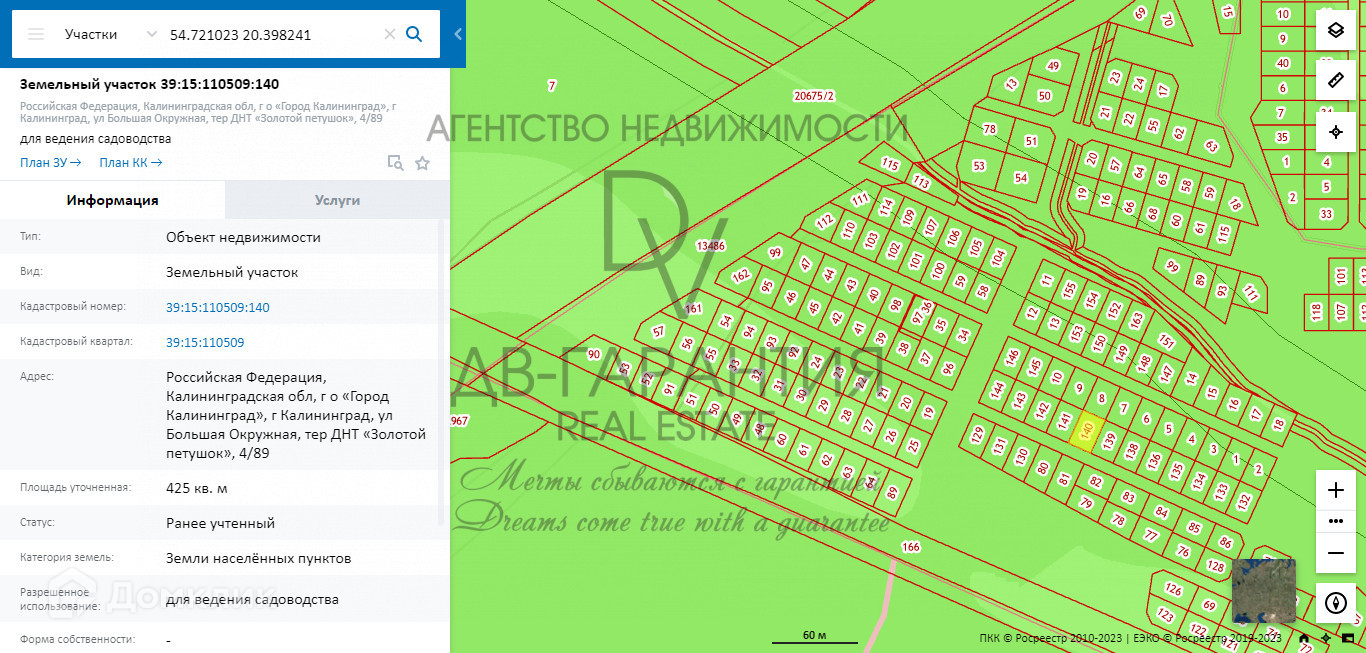
Task: Zoom in with the plus button
Action: coord(1335,490)
